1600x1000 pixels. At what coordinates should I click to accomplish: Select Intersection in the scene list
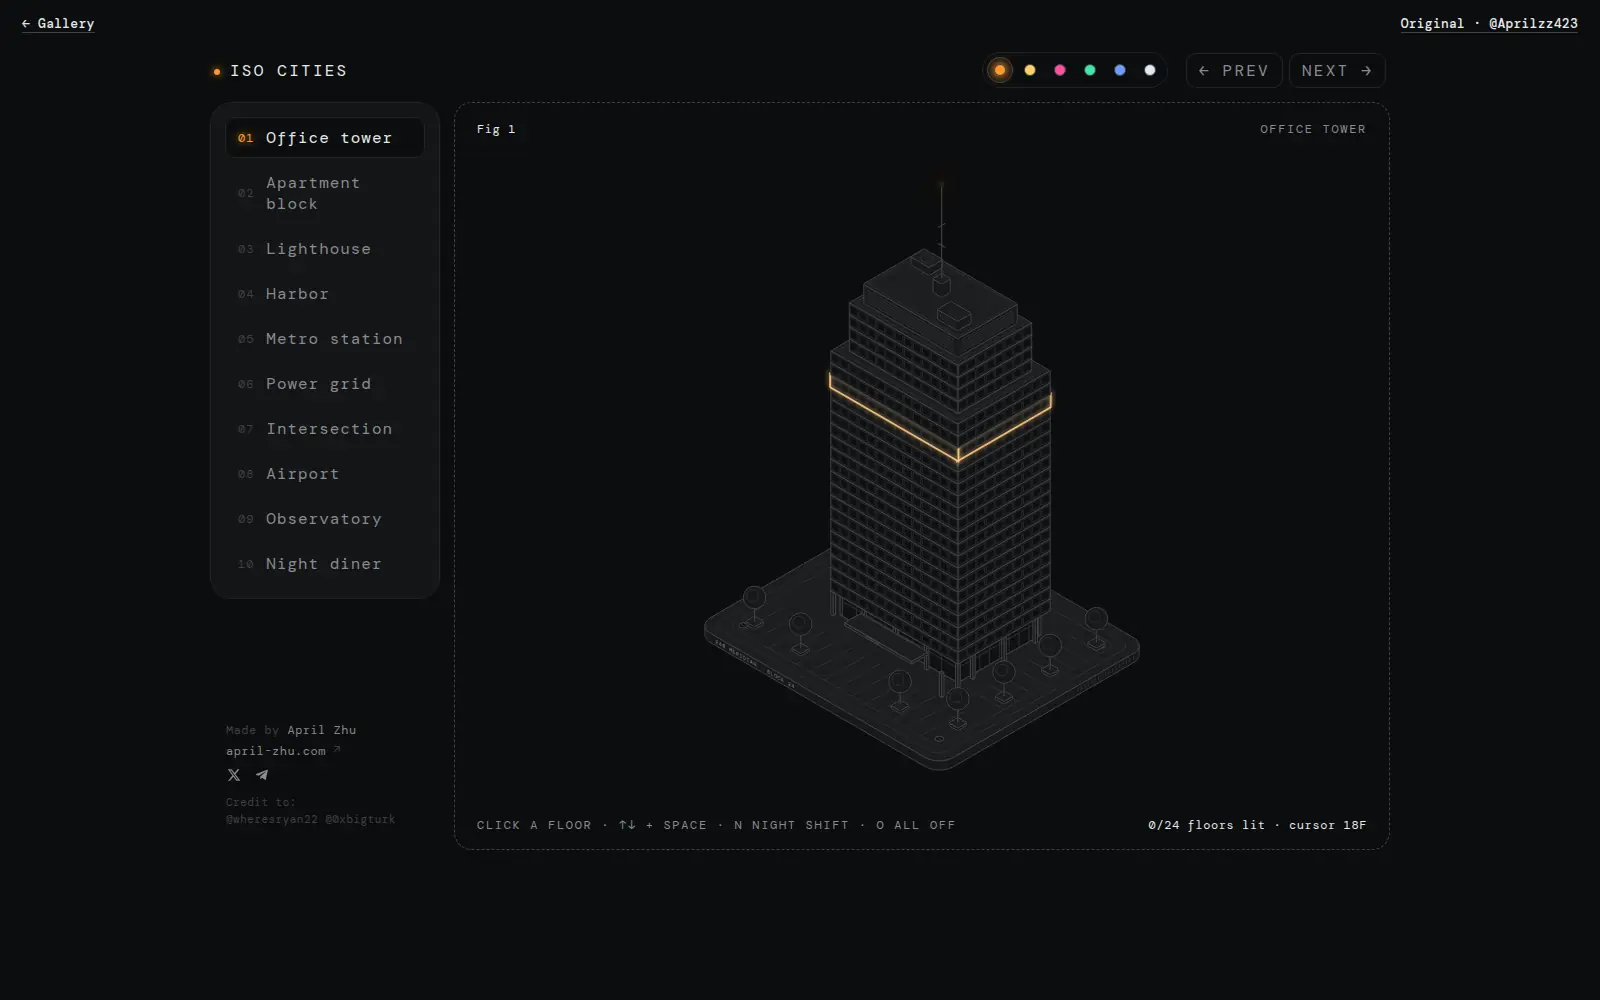pos(325,429)
